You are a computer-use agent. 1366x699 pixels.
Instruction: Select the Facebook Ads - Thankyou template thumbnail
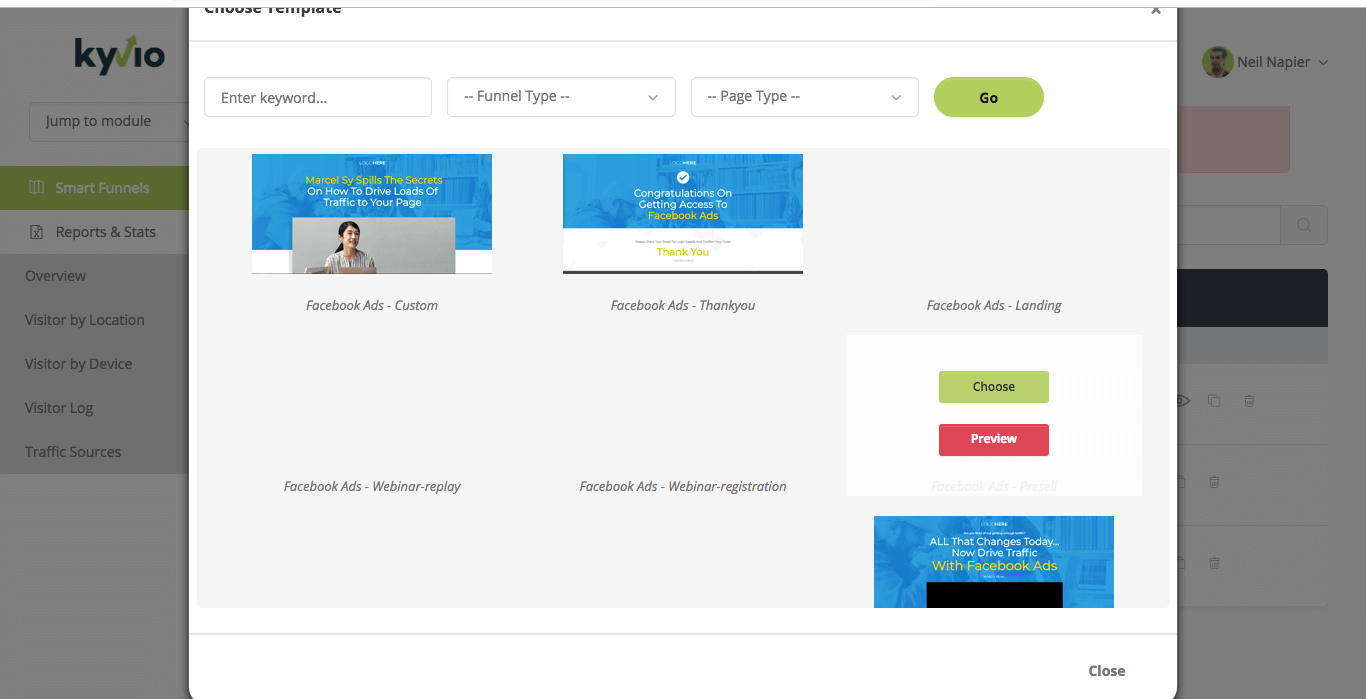[683, 213]
